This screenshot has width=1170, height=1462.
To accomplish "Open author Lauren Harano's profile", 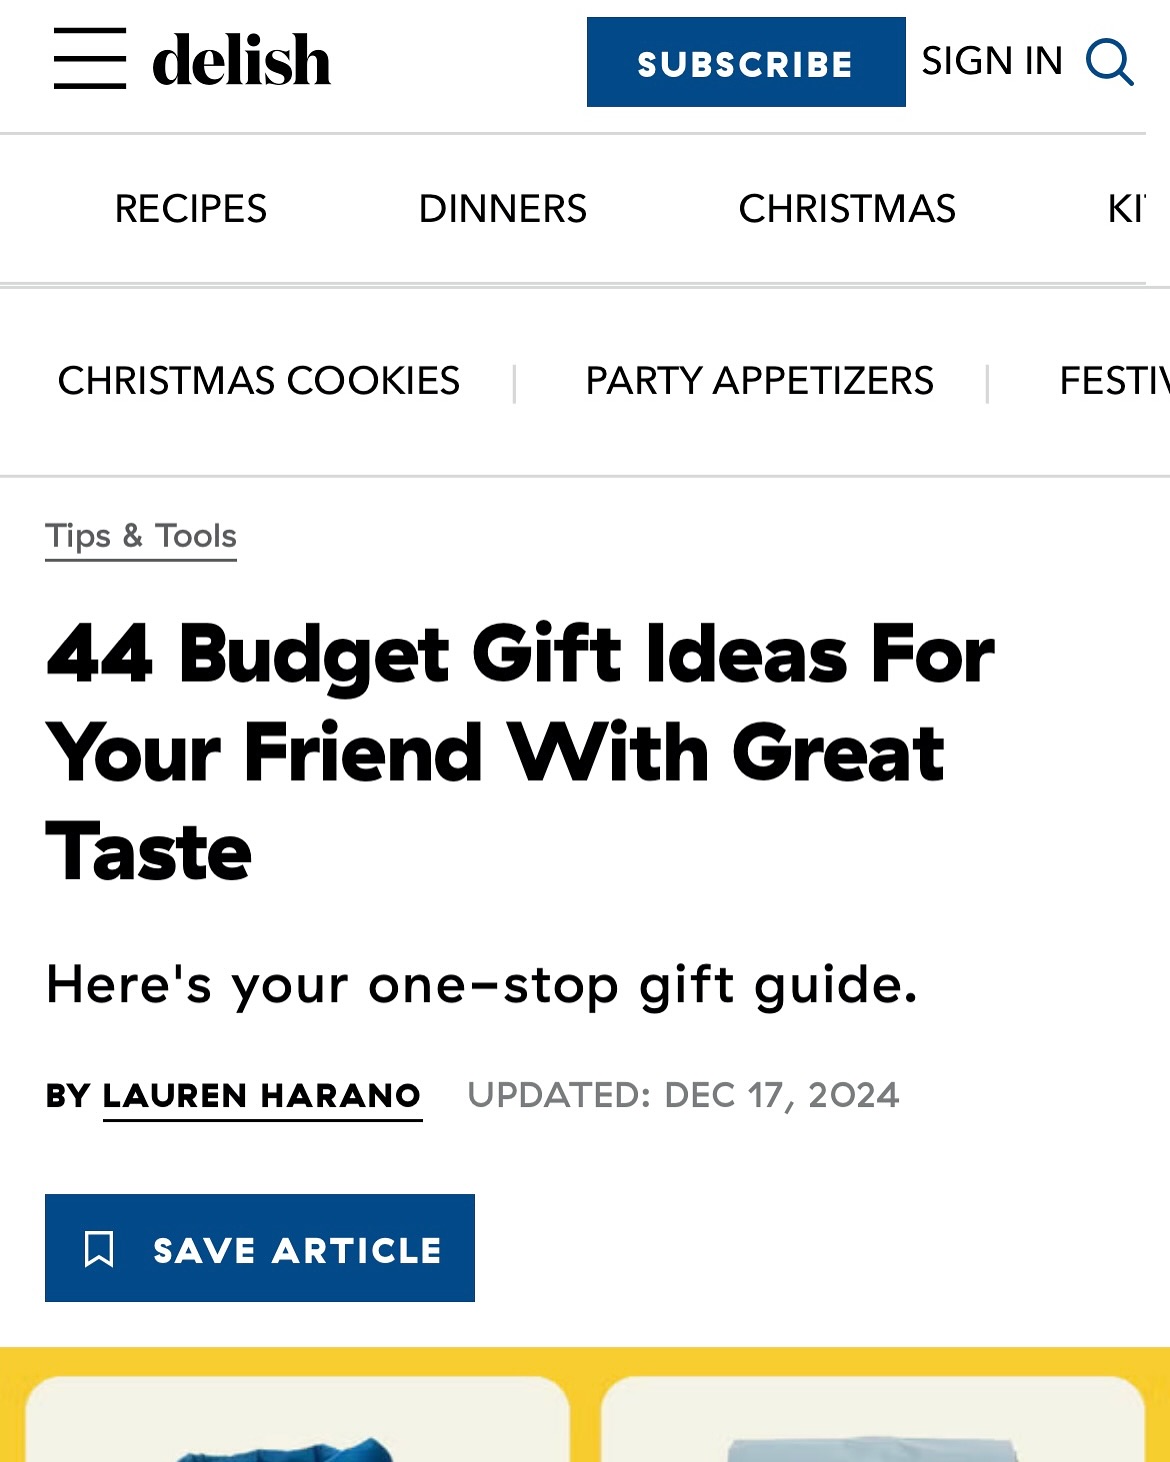I will (x=262, y=1096).
